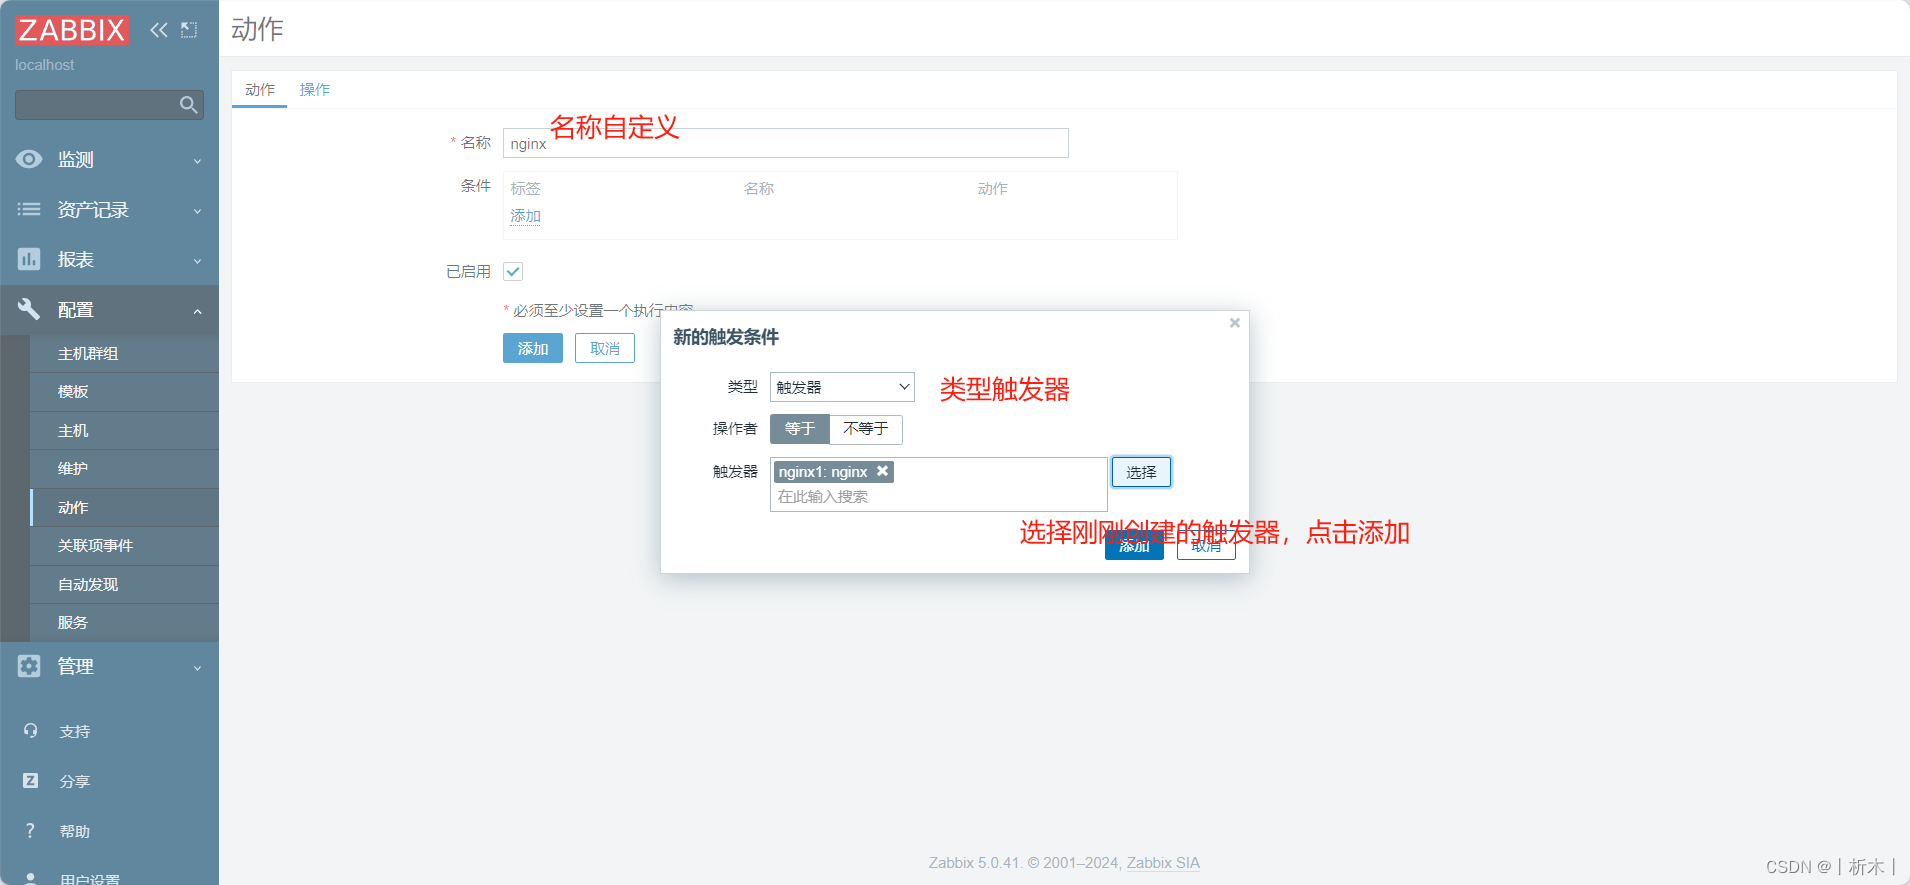
Task: Collapse the 配置 menu chevron
Action: click(197, 311)
